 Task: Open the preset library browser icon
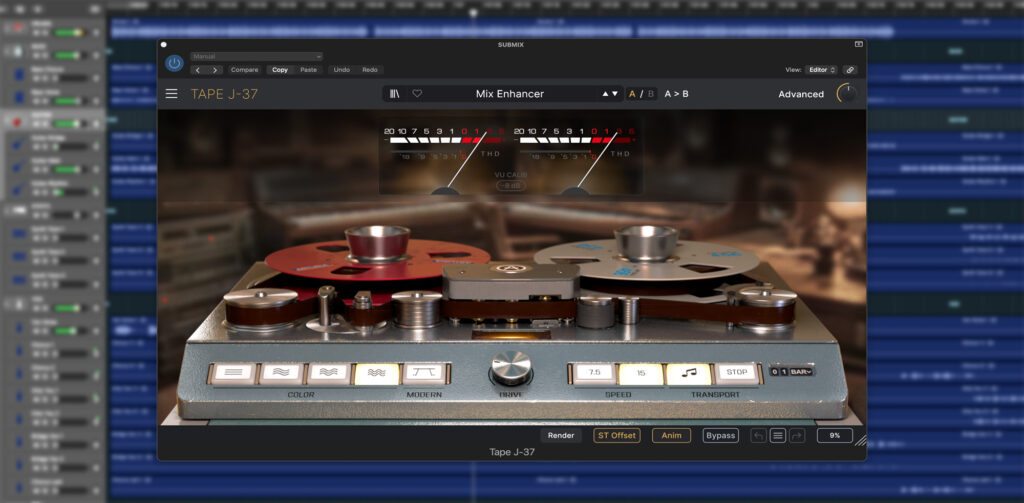pyautogui.click(x=394, y=94)
